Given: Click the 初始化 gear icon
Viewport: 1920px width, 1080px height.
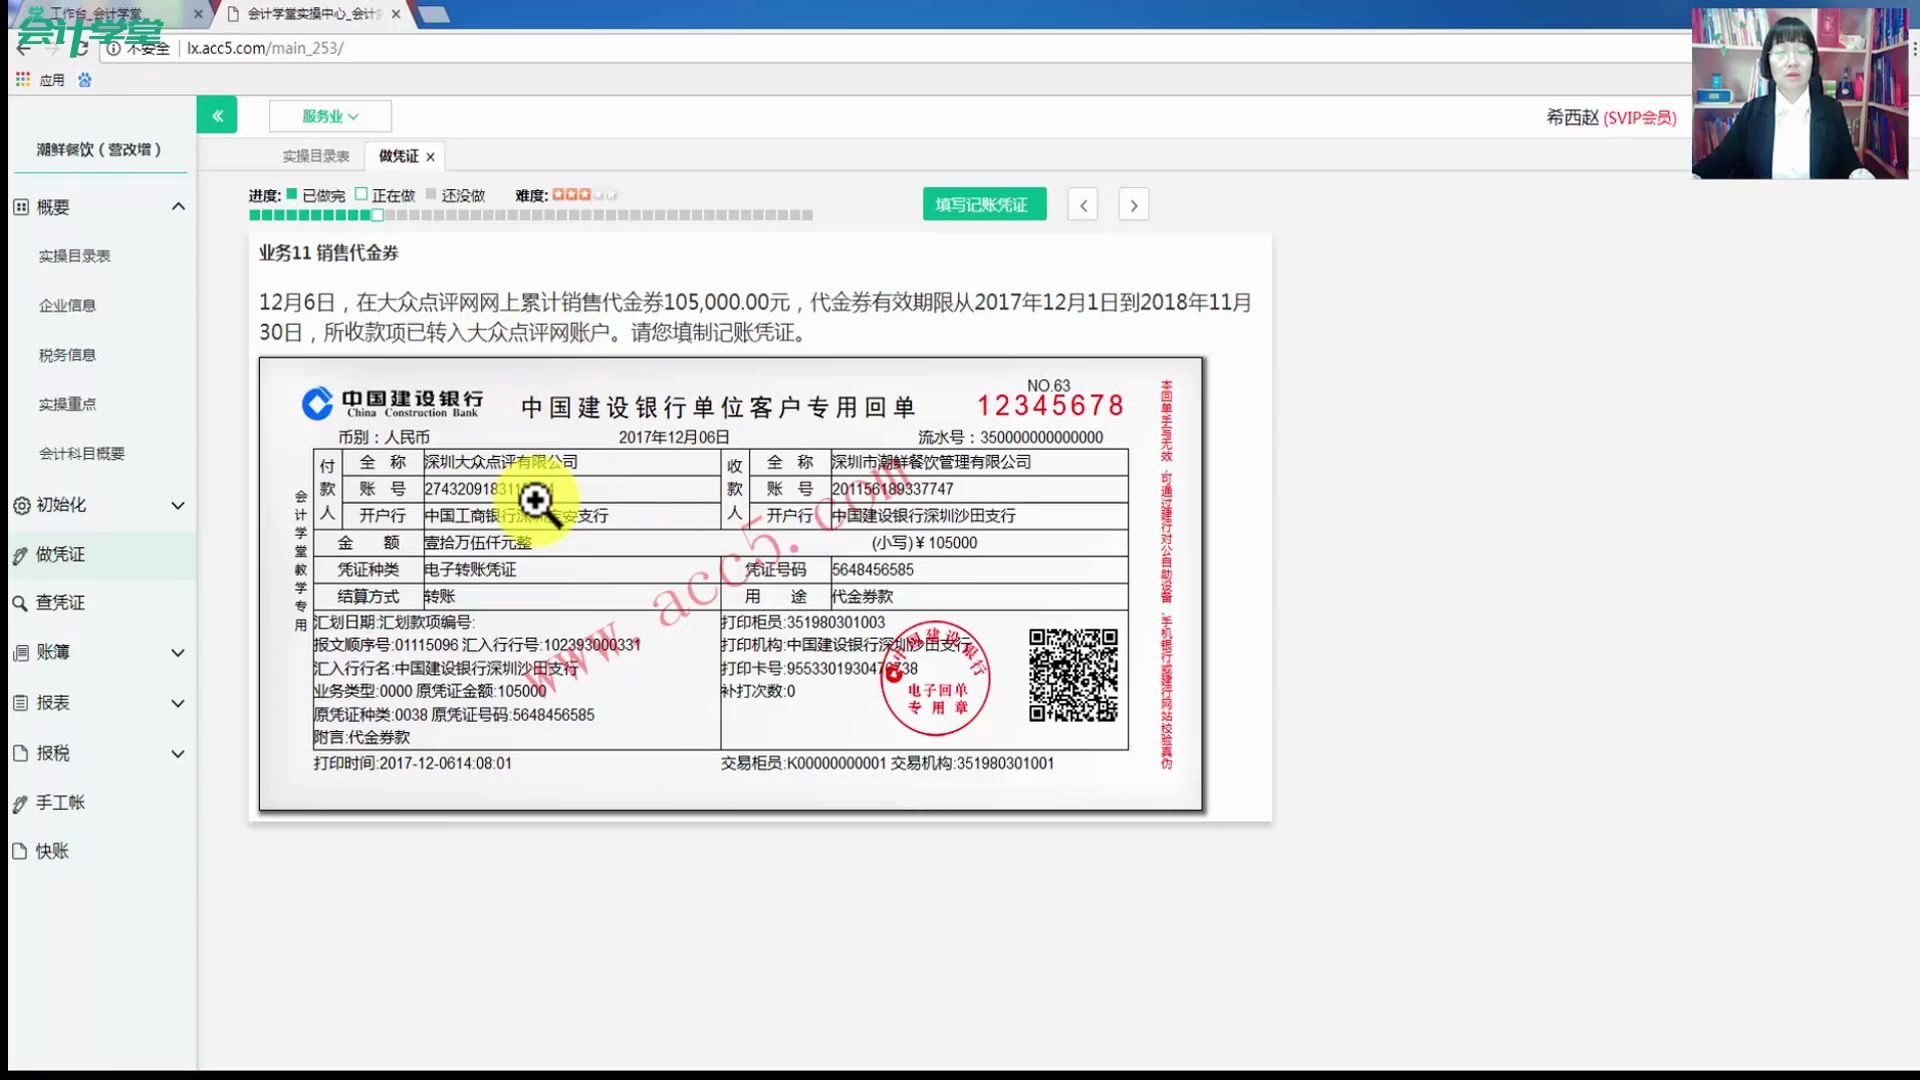Looking at the screenshot, I should 21,506.
